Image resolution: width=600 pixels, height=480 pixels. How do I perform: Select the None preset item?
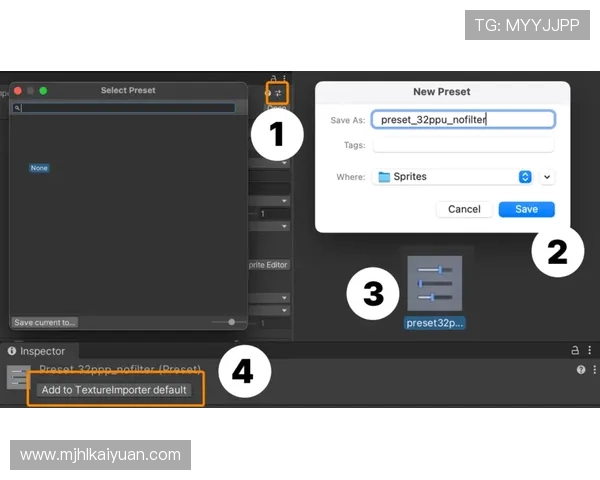pos(39,168)
